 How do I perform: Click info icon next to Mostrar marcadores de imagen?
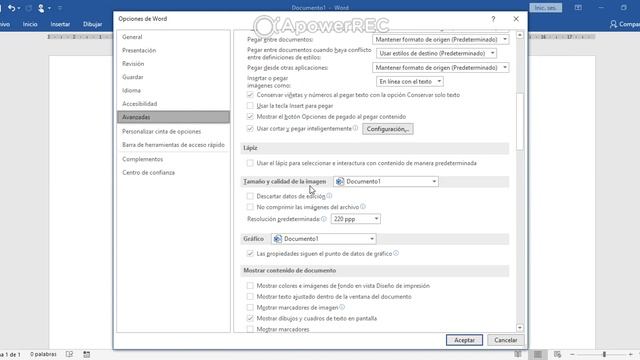click(x=342, y=307)
